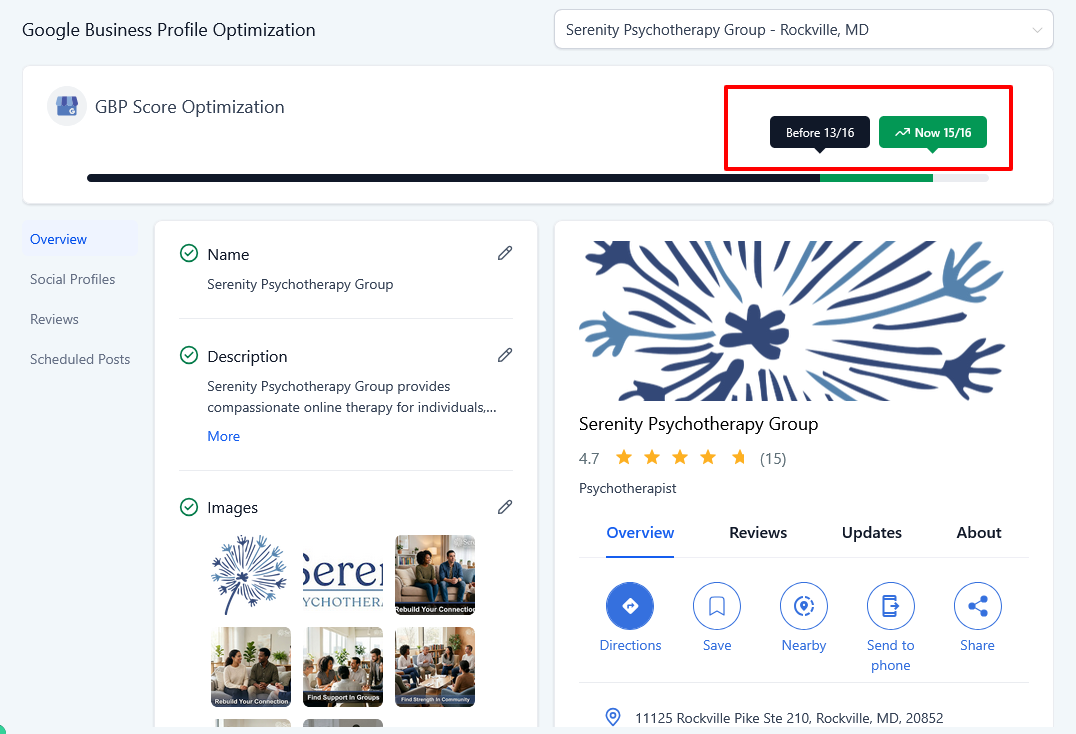Open top-right Rebuild Your Connection thumbnail

(435, 575)
